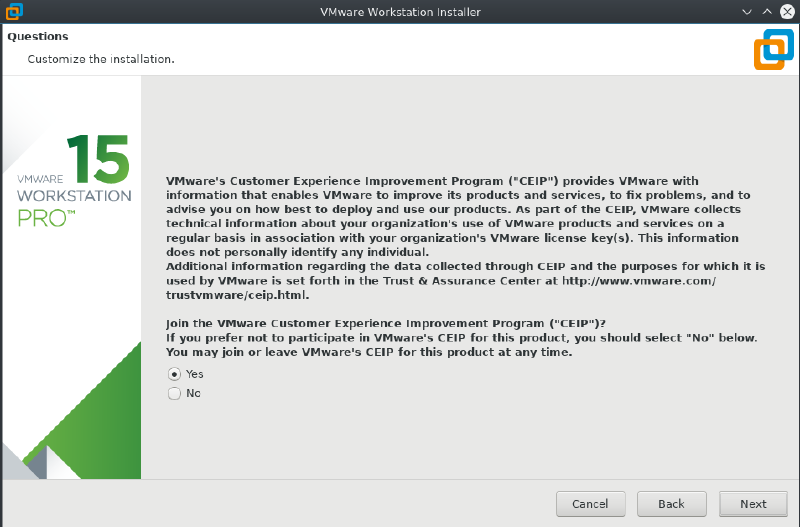The image size is (800, 527).
Task: Maximize the installer window
Action: (767, 12)
